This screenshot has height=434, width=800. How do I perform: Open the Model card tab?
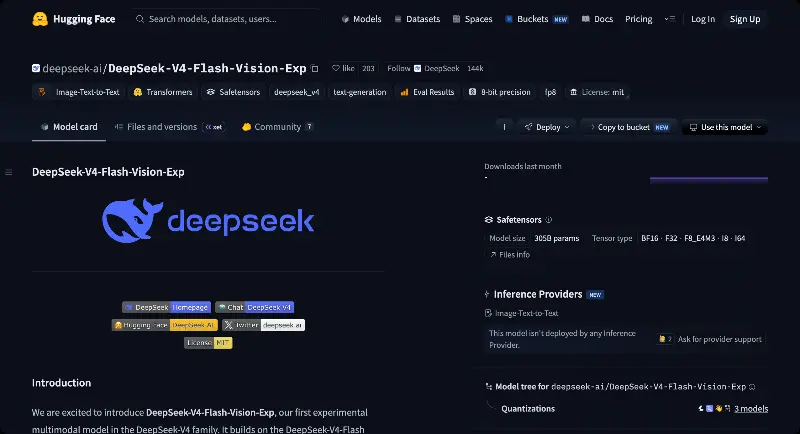coord(69,127)
